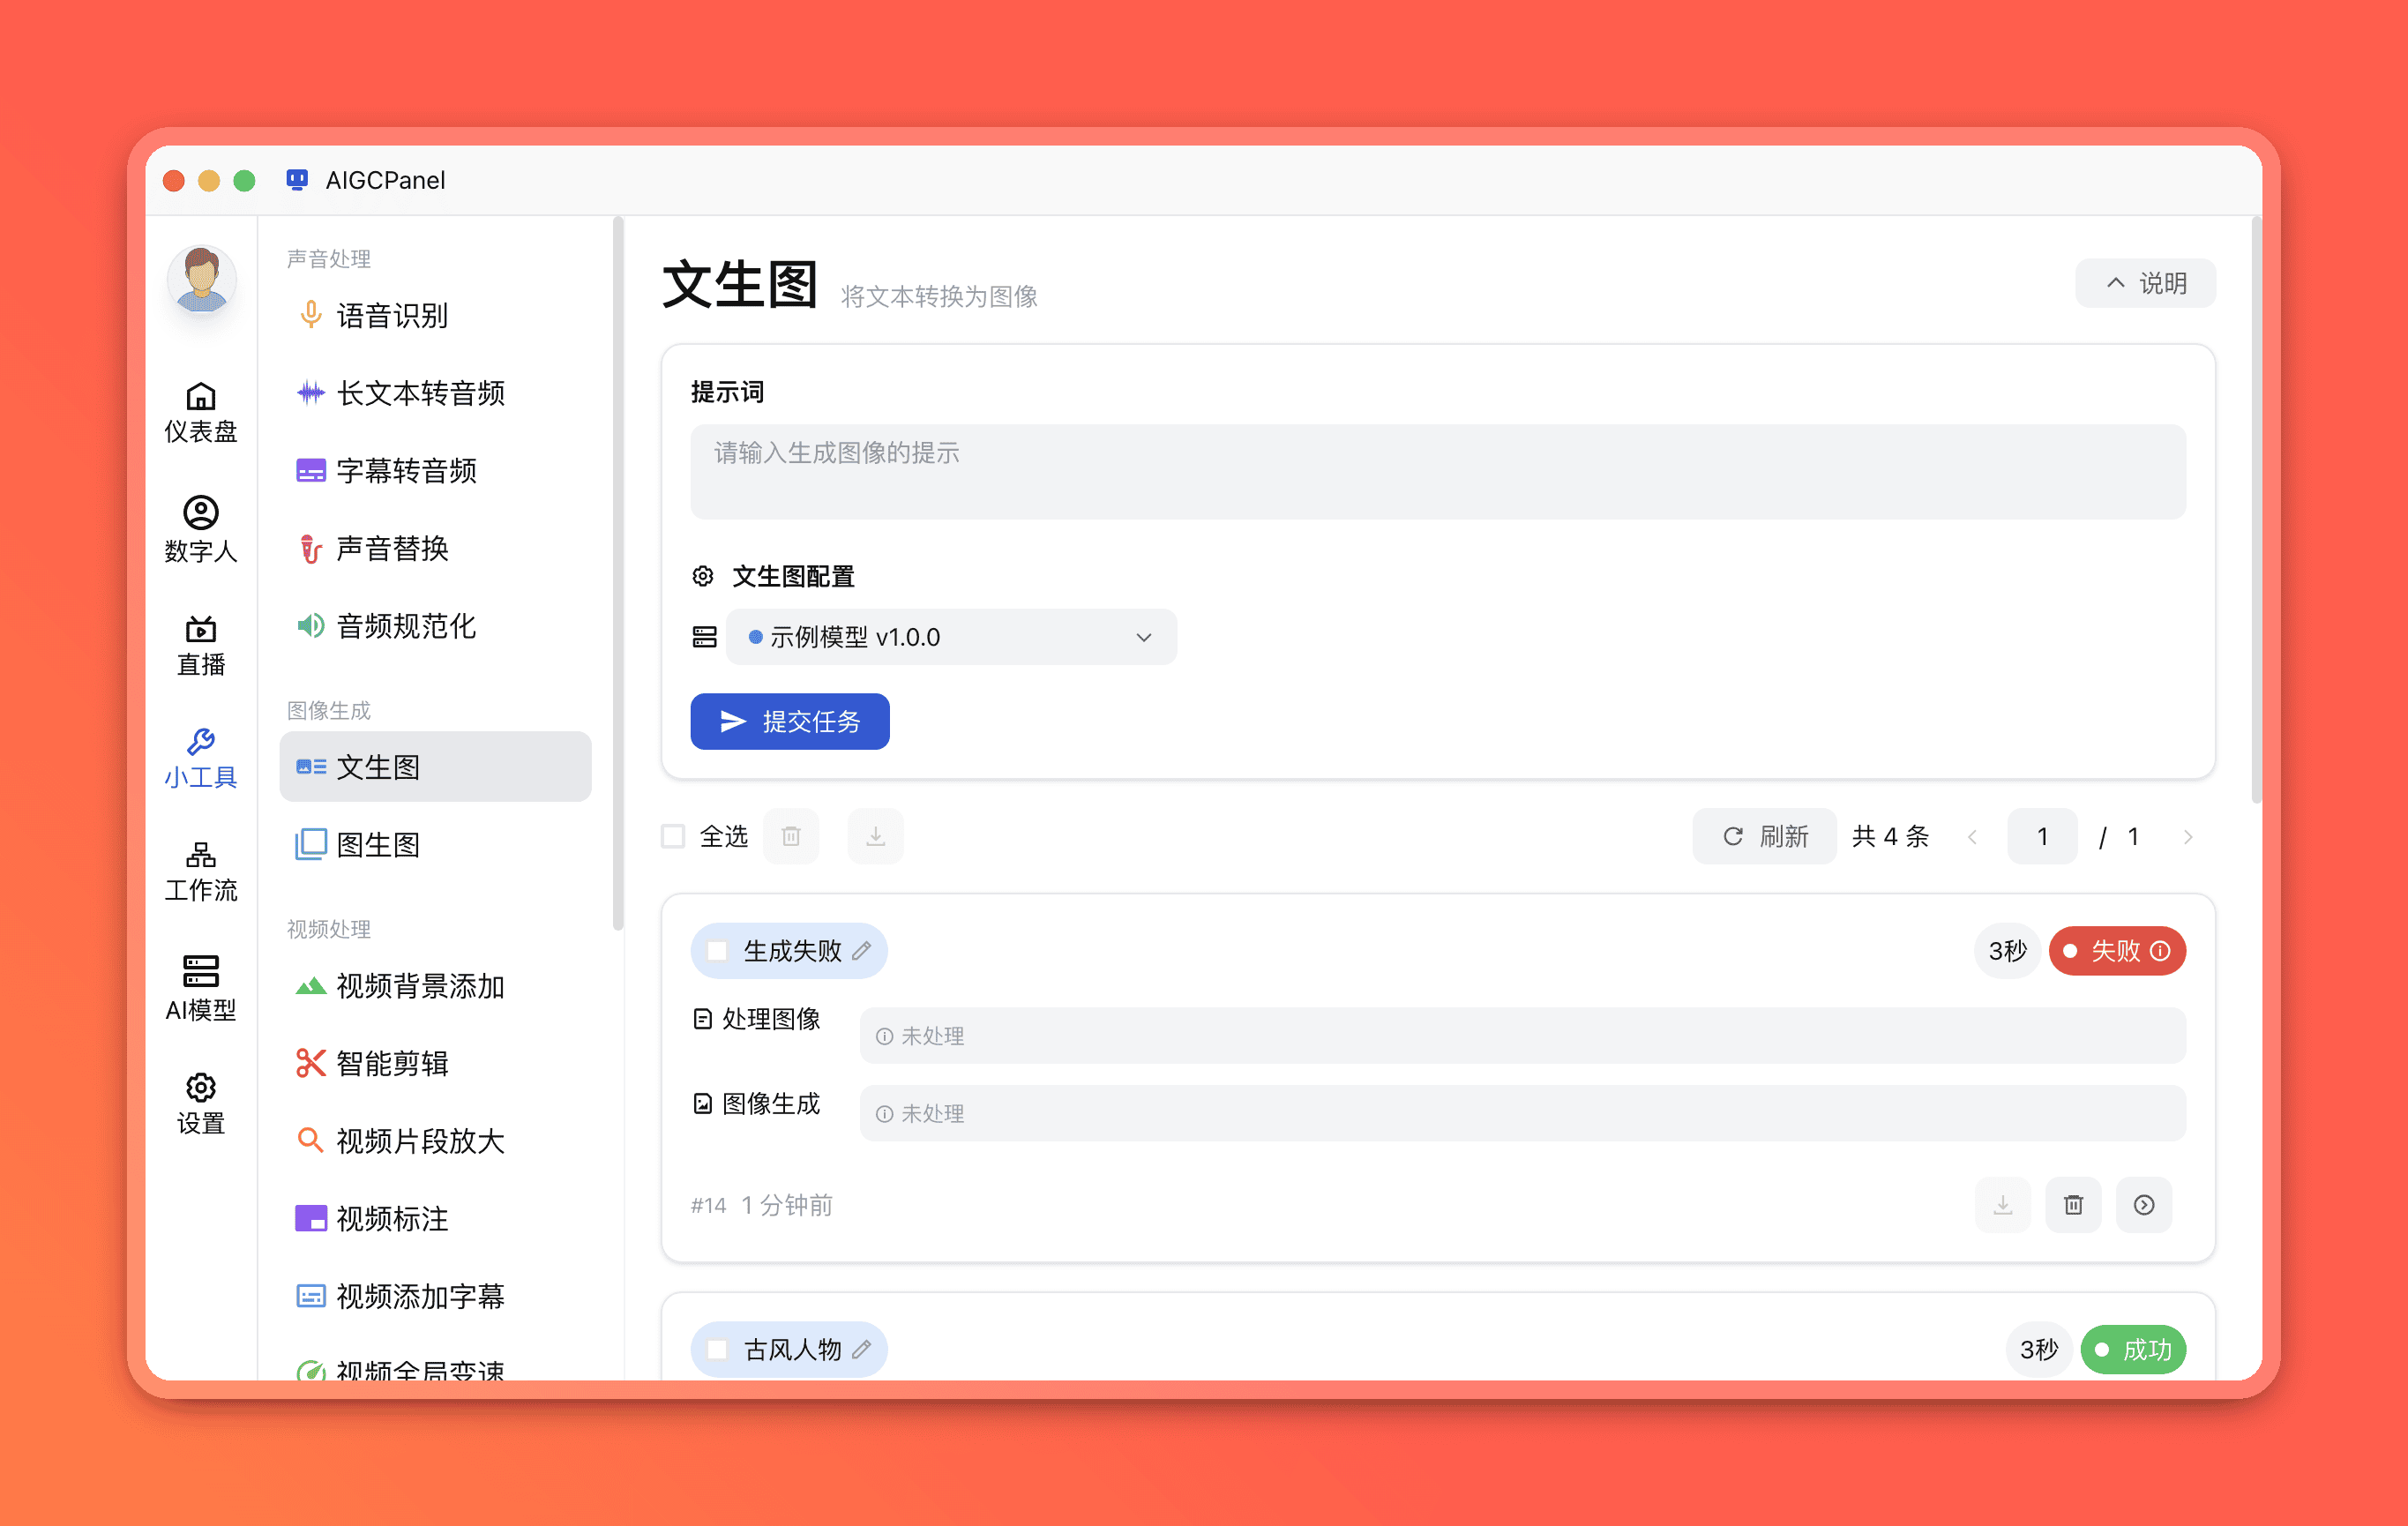This screenshot has width=2408, height=1526.
Task: Click the 图像生成 section heading in the tool list
Action: point(328,710)
